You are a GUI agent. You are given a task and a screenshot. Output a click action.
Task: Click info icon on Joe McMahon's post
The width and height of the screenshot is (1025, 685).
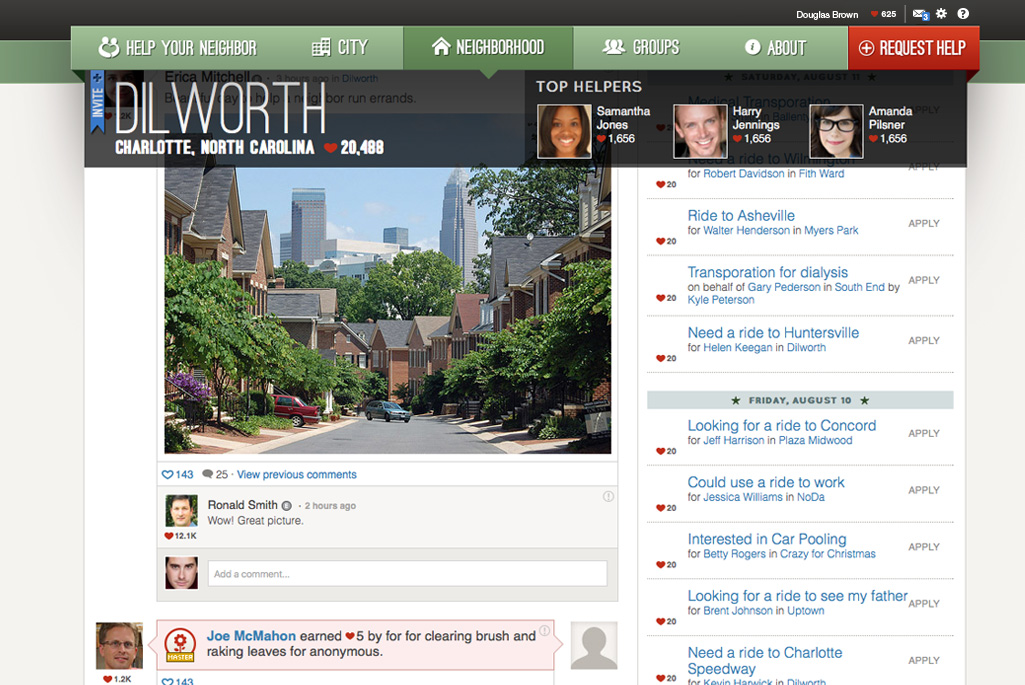545,631
